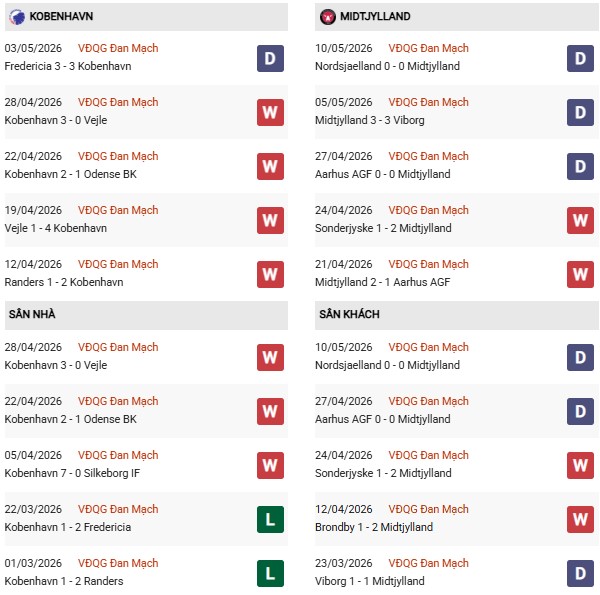The width and height of the screenshot is (600, 595).
Task: Click the W badge for Kobenhavn 7-0 Silkeborg IF
Action: pyautogui.click(x=270, y=466)
